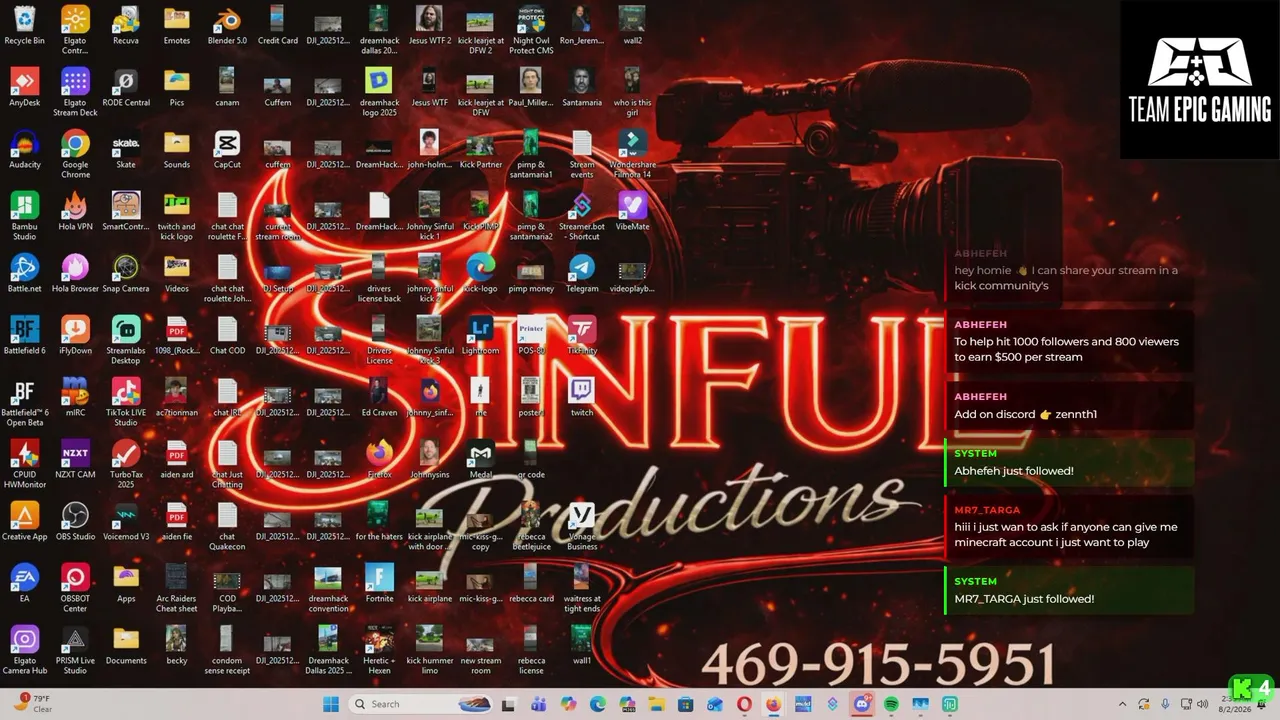Screen dimensions: 1280x720
Task: Show hidden system tray icons
Action: pyautogui.click(x=1122, y=704)
